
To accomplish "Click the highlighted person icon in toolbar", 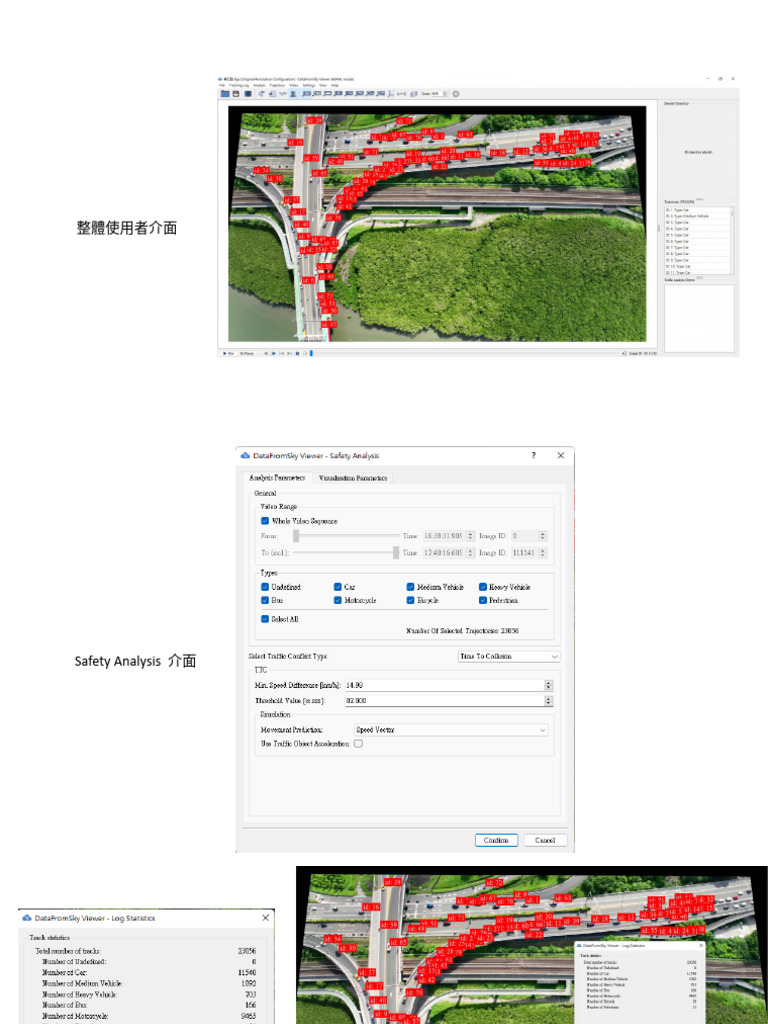I will pyautogui.click(x=293, y=93).
